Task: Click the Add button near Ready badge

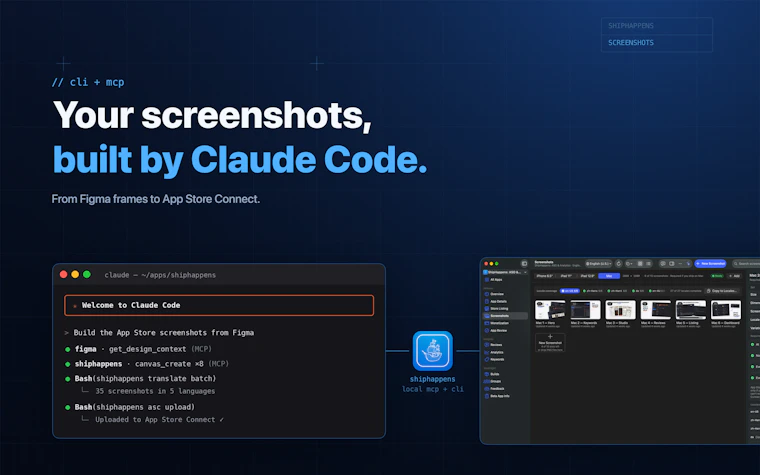Action: [735, 276]
